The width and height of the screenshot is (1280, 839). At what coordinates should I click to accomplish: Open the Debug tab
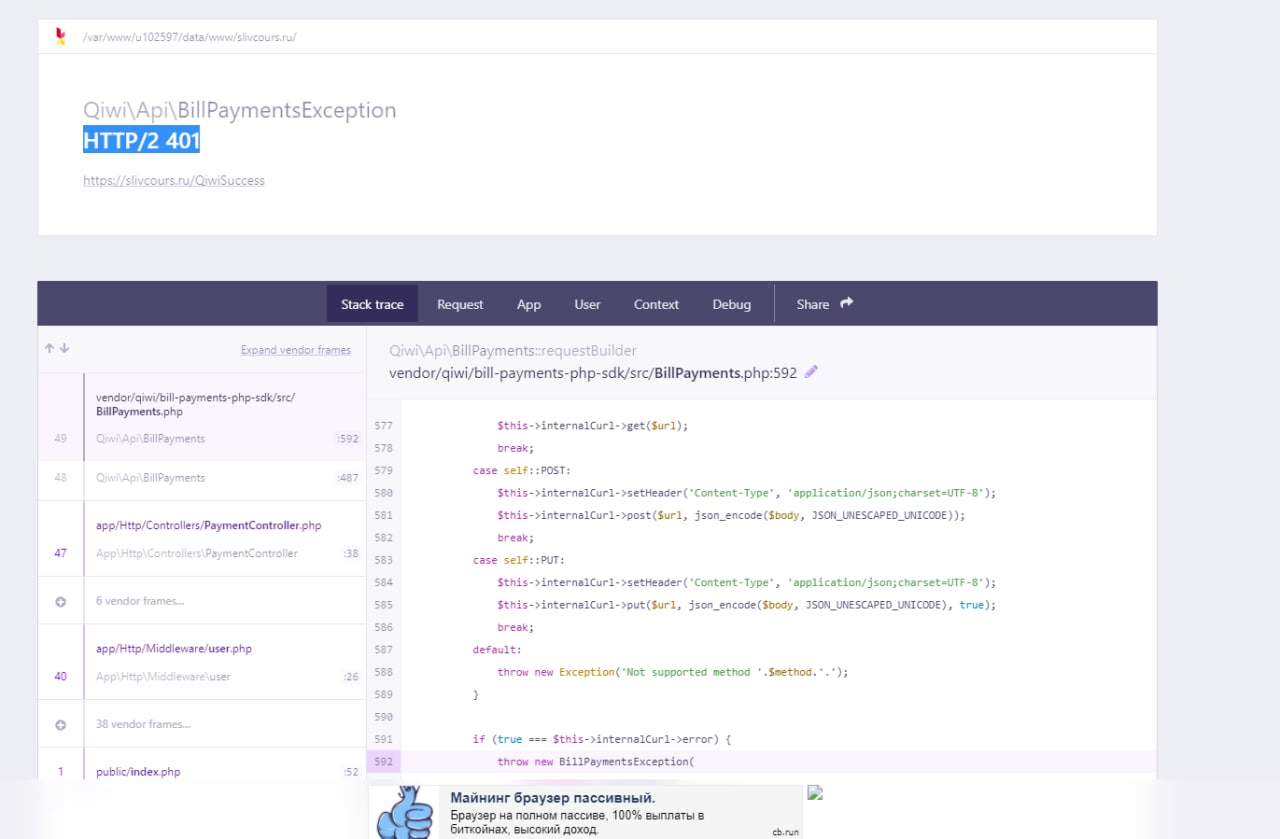[731, 304]
